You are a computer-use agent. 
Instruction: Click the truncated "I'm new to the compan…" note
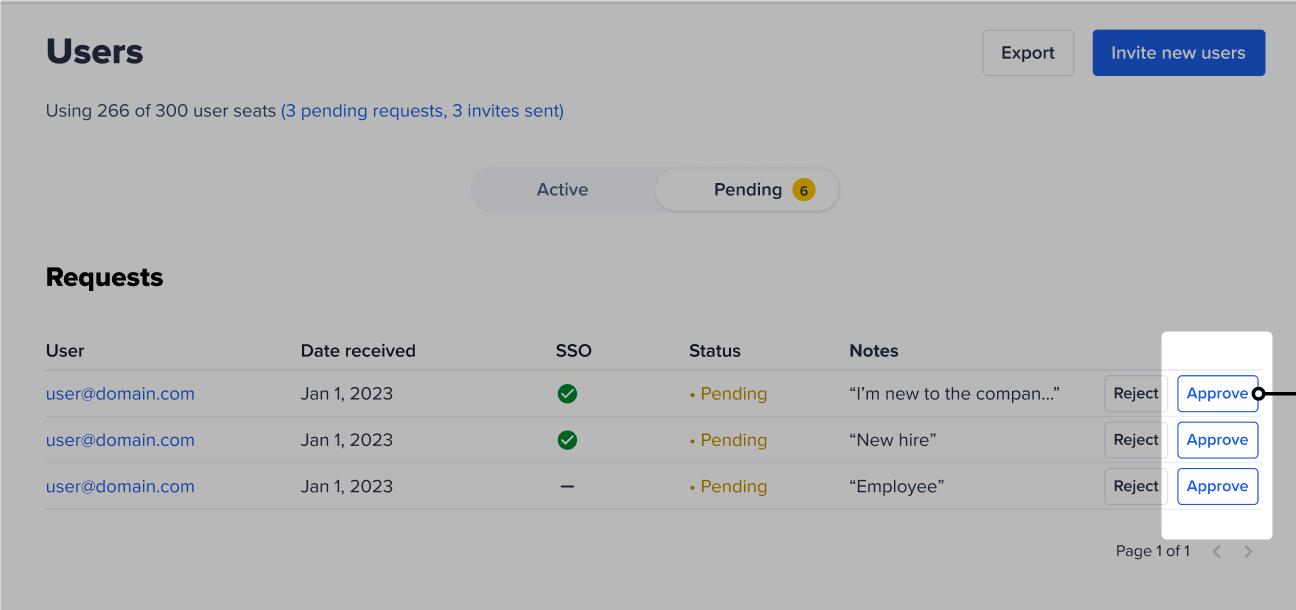pyautogui.click(x=954, y=394)
